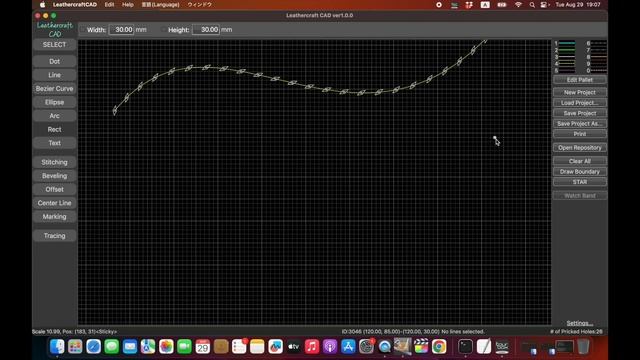
Task: Click the Edit Pallet button
Action: (580, 80)
